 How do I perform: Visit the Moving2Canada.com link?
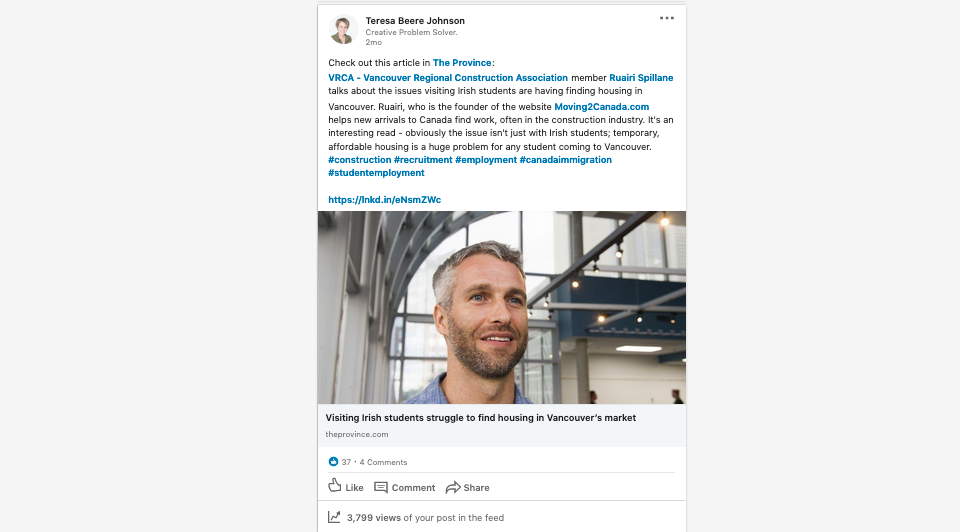[x=602, y=107]
